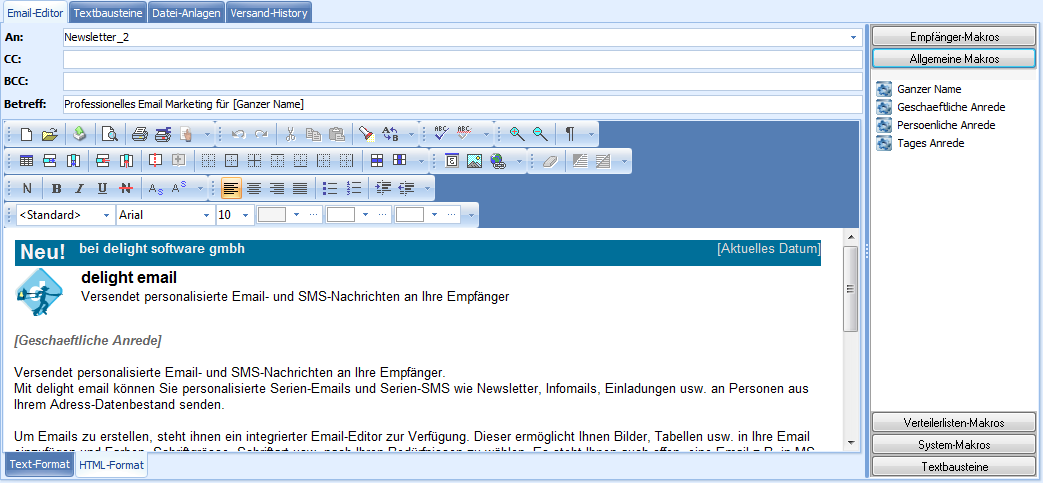The image size is (1043, 483).
Task: Center-align the text
Action: point(253,188)
